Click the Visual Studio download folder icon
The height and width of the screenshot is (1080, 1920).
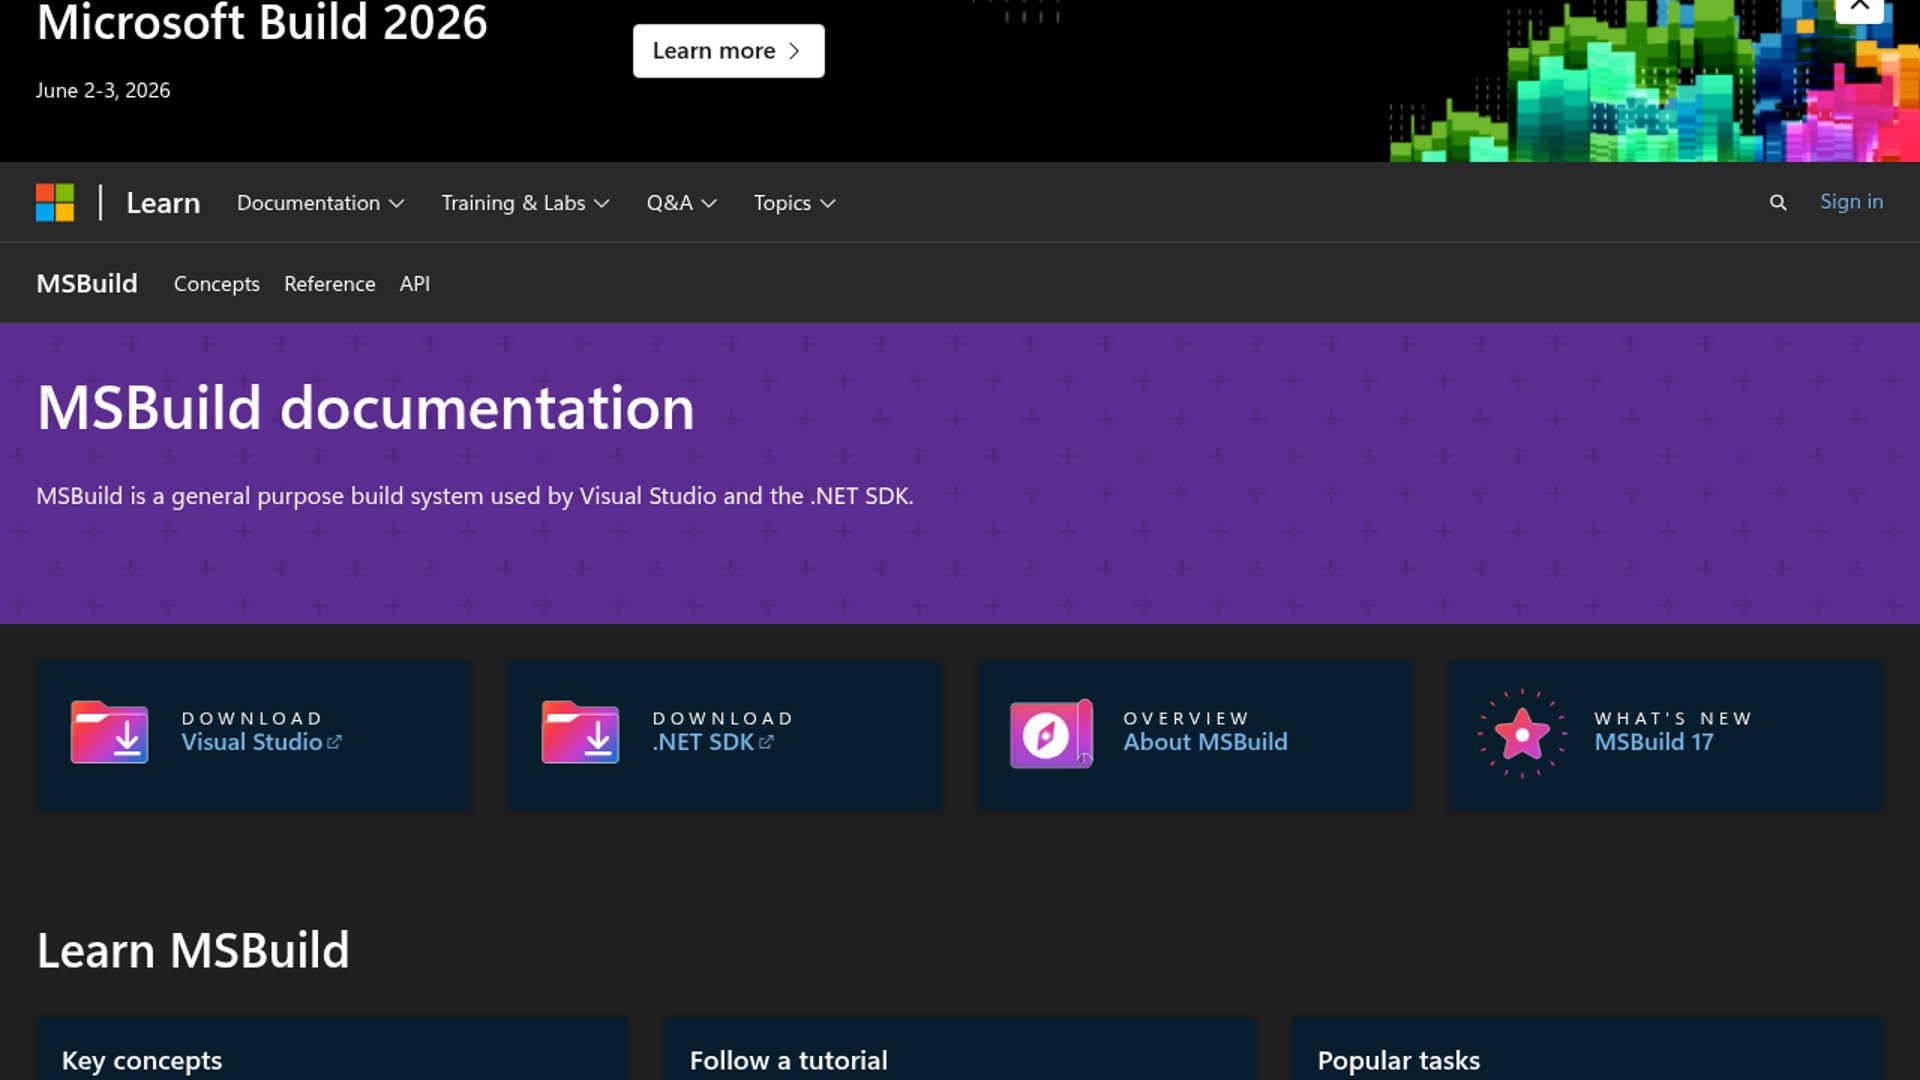tap(109, 733)
